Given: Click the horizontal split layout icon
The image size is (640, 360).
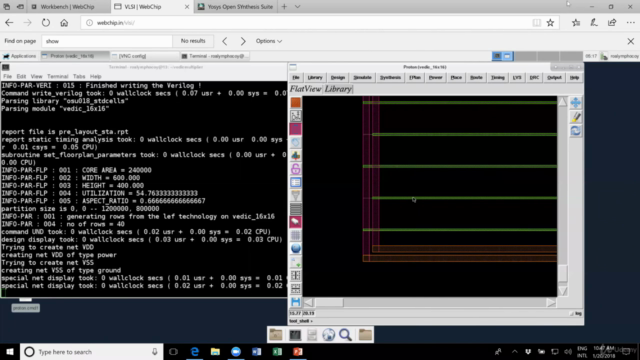Looking at the screenshot, I should [296, 288].
